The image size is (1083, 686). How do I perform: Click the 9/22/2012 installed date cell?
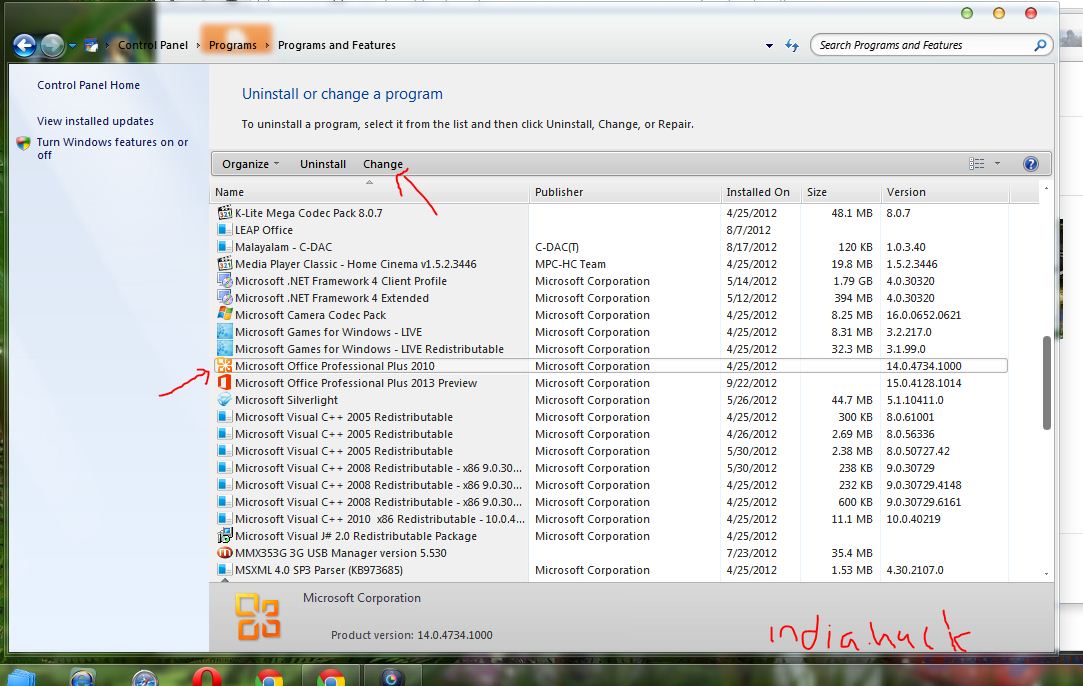751,383
